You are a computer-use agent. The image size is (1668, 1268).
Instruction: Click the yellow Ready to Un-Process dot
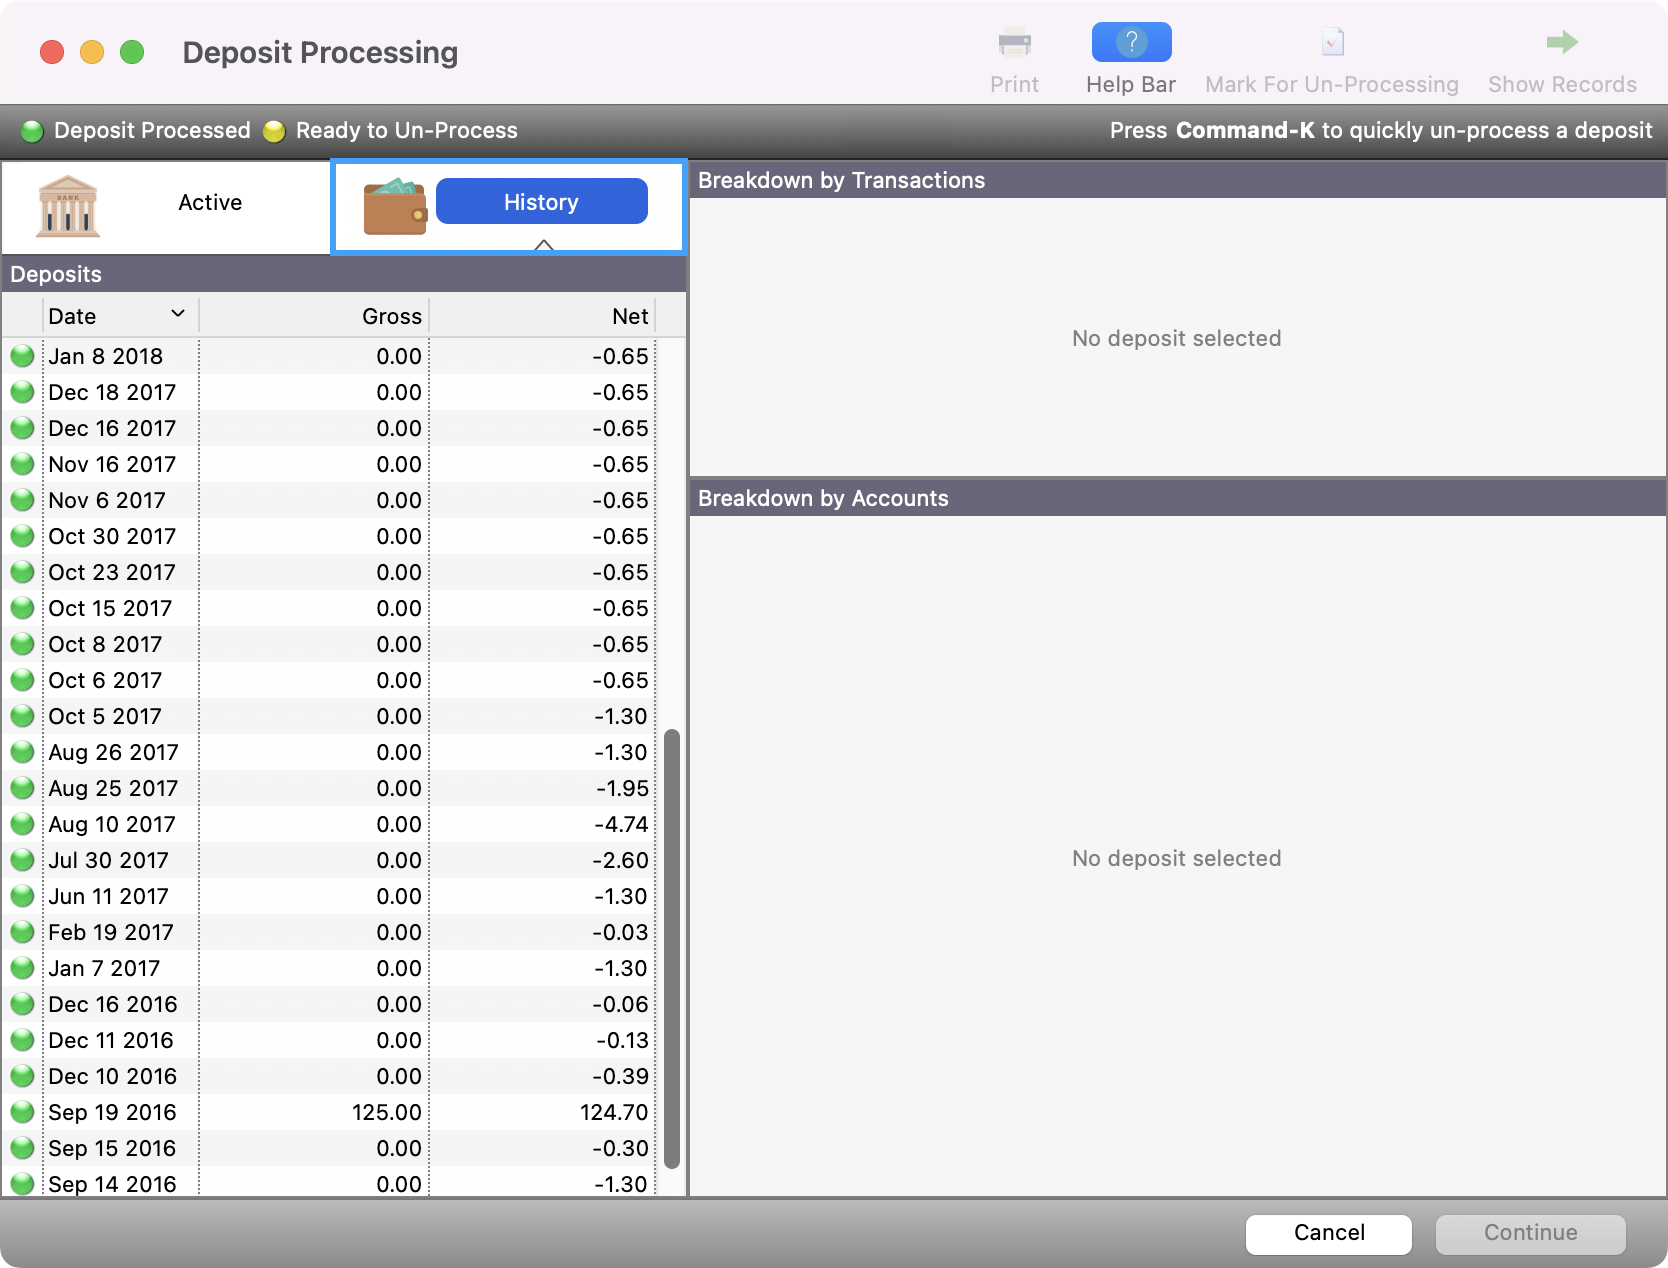(x=274, y=130)
